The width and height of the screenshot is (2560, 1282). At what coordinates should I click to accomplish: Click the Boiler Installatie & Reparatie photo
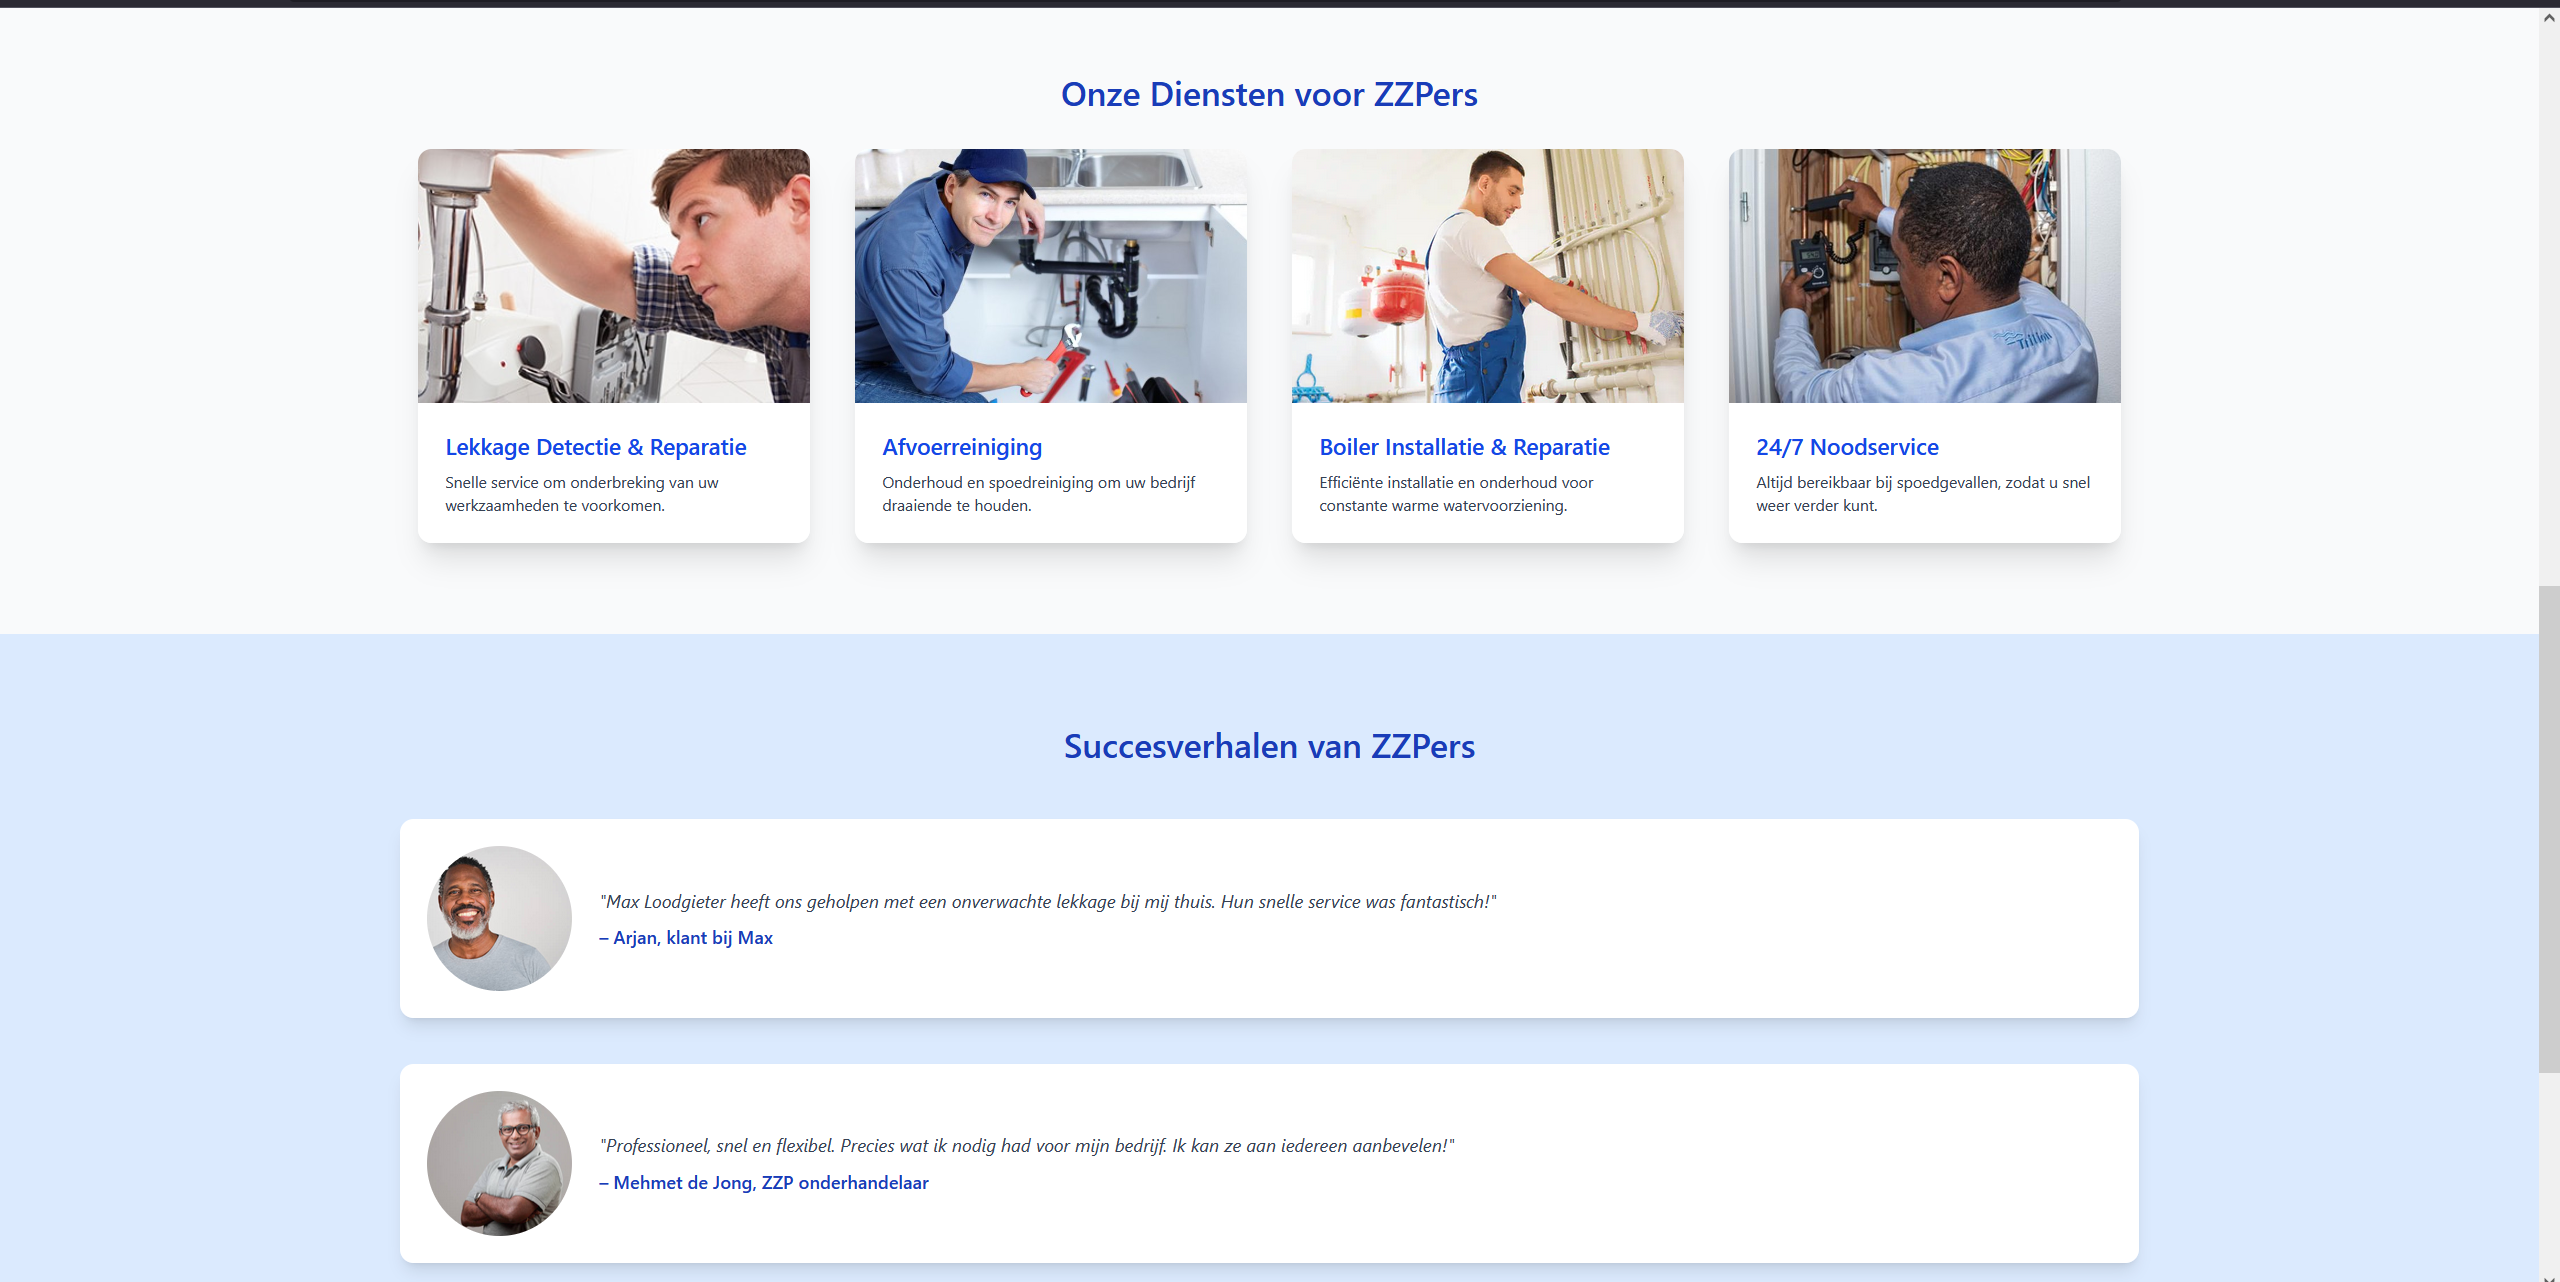[x=1487, y=276]
